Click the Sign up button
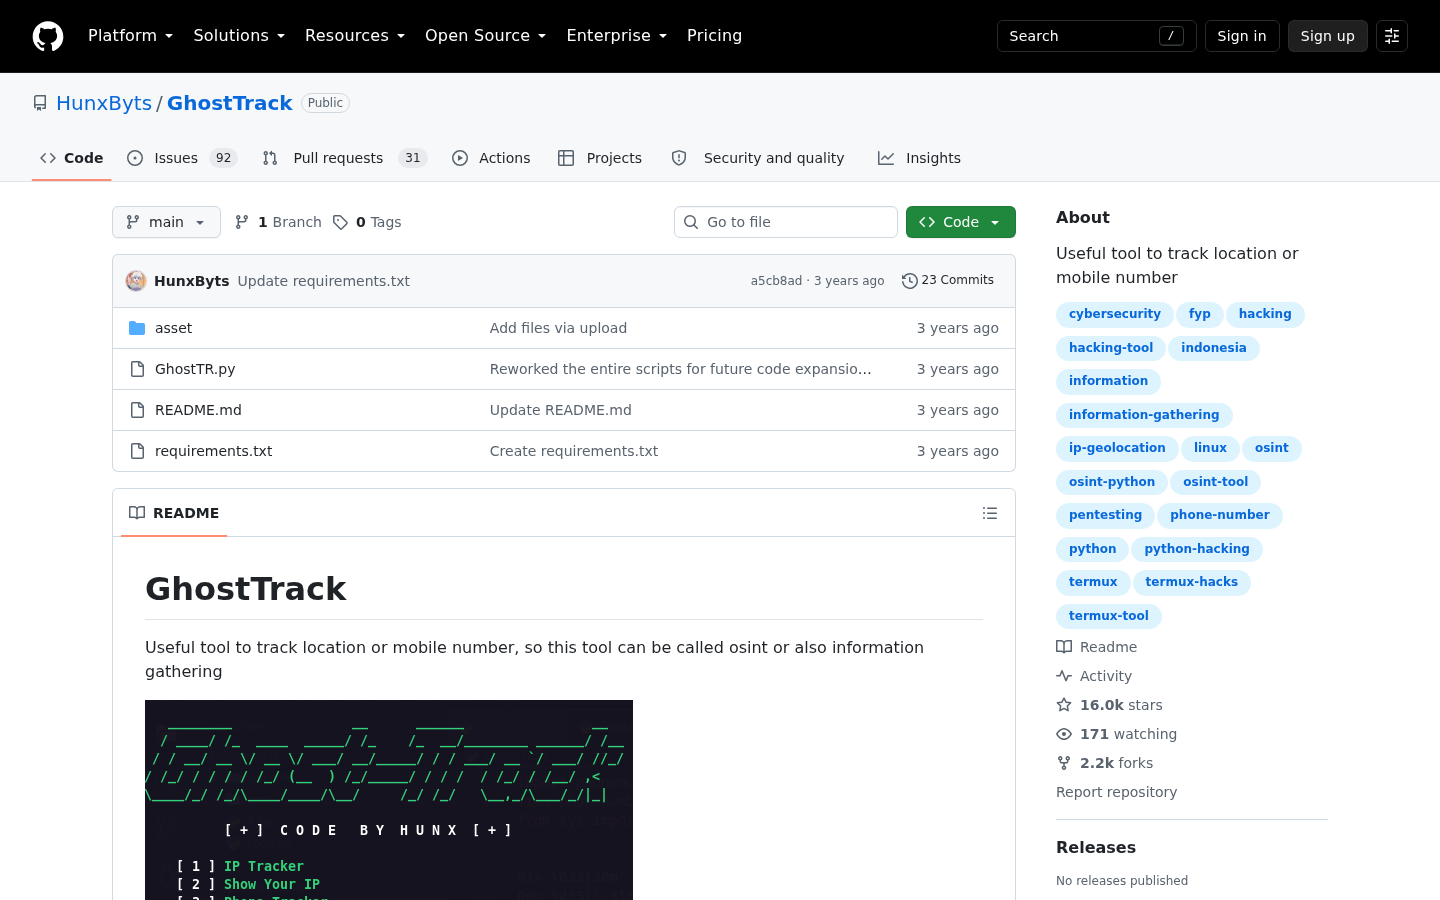Viewport: 1440px width, 900px height. 1328,36
